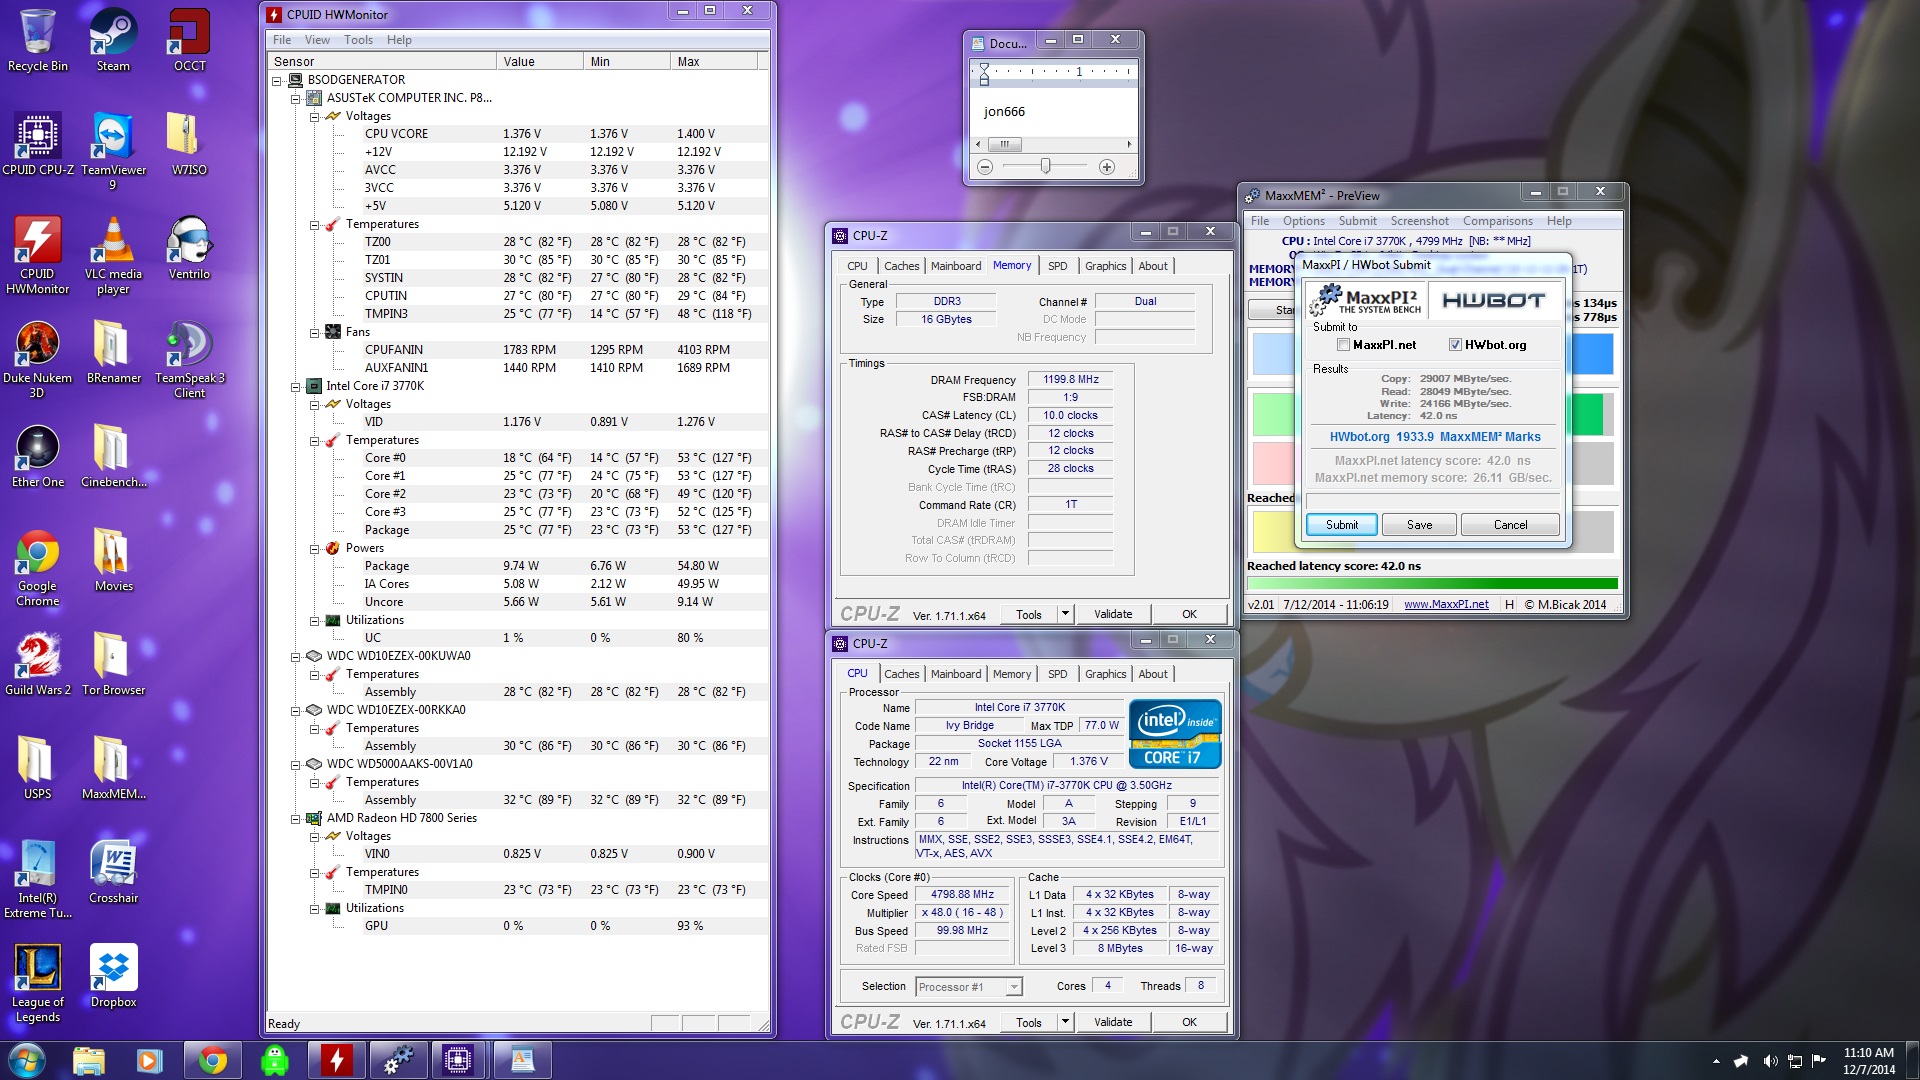Open the CPUID CPU-Z desktop shortcut

click(38, 144)
